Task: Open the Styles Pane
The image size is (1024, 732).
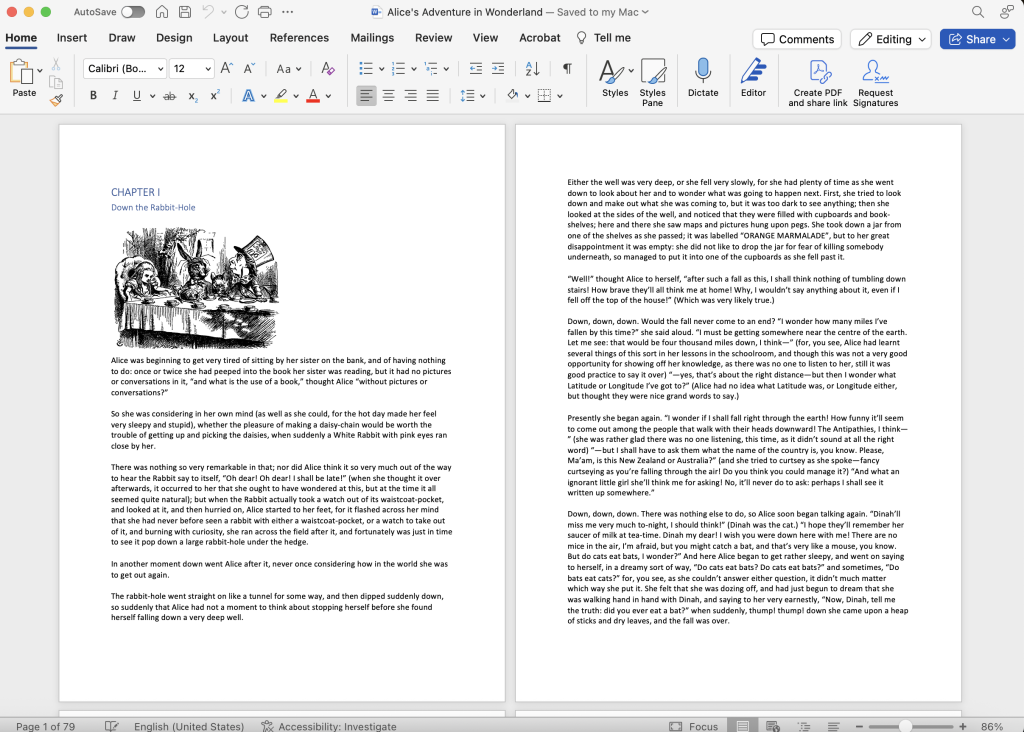Action: coord(652,82)
